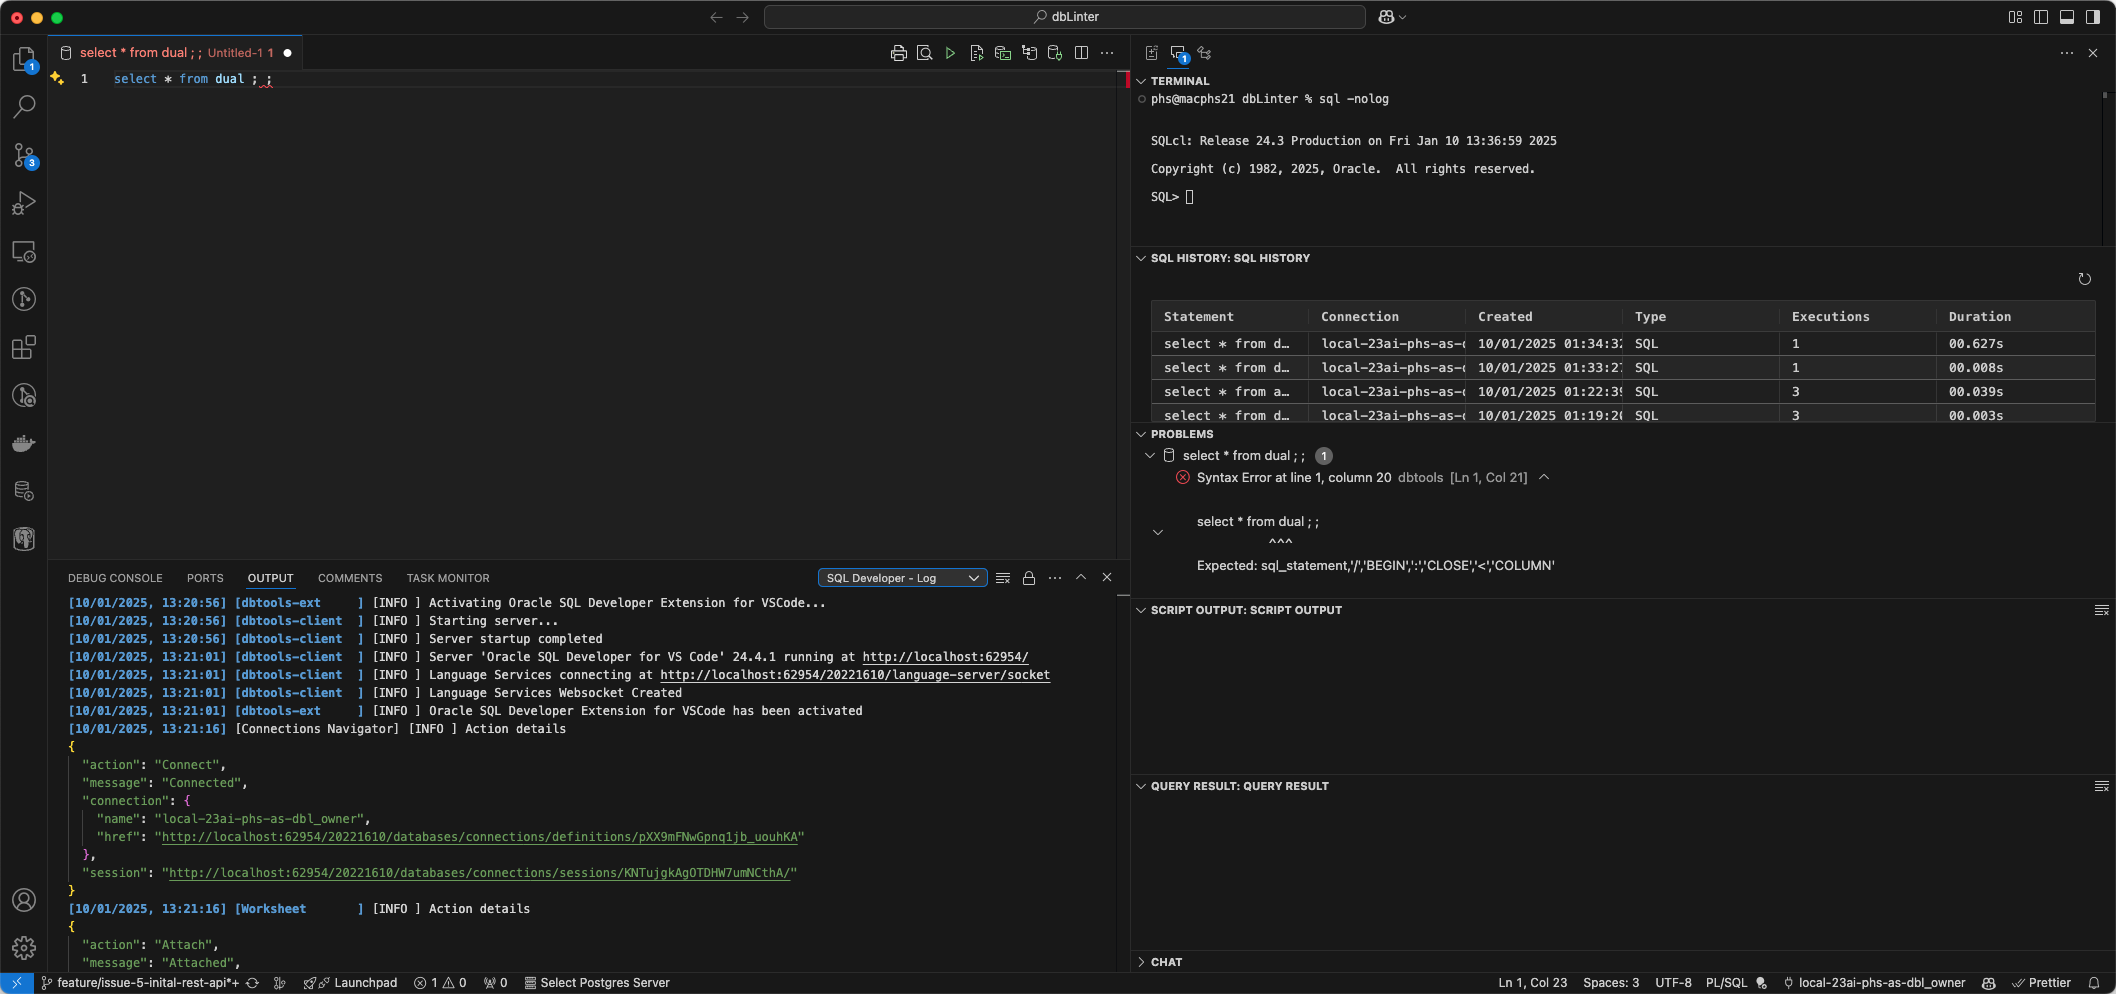Open the http://localhost:62954/ link in the log
The width and height of the screenshot is (2116, 994).
(x=945, y=657)
